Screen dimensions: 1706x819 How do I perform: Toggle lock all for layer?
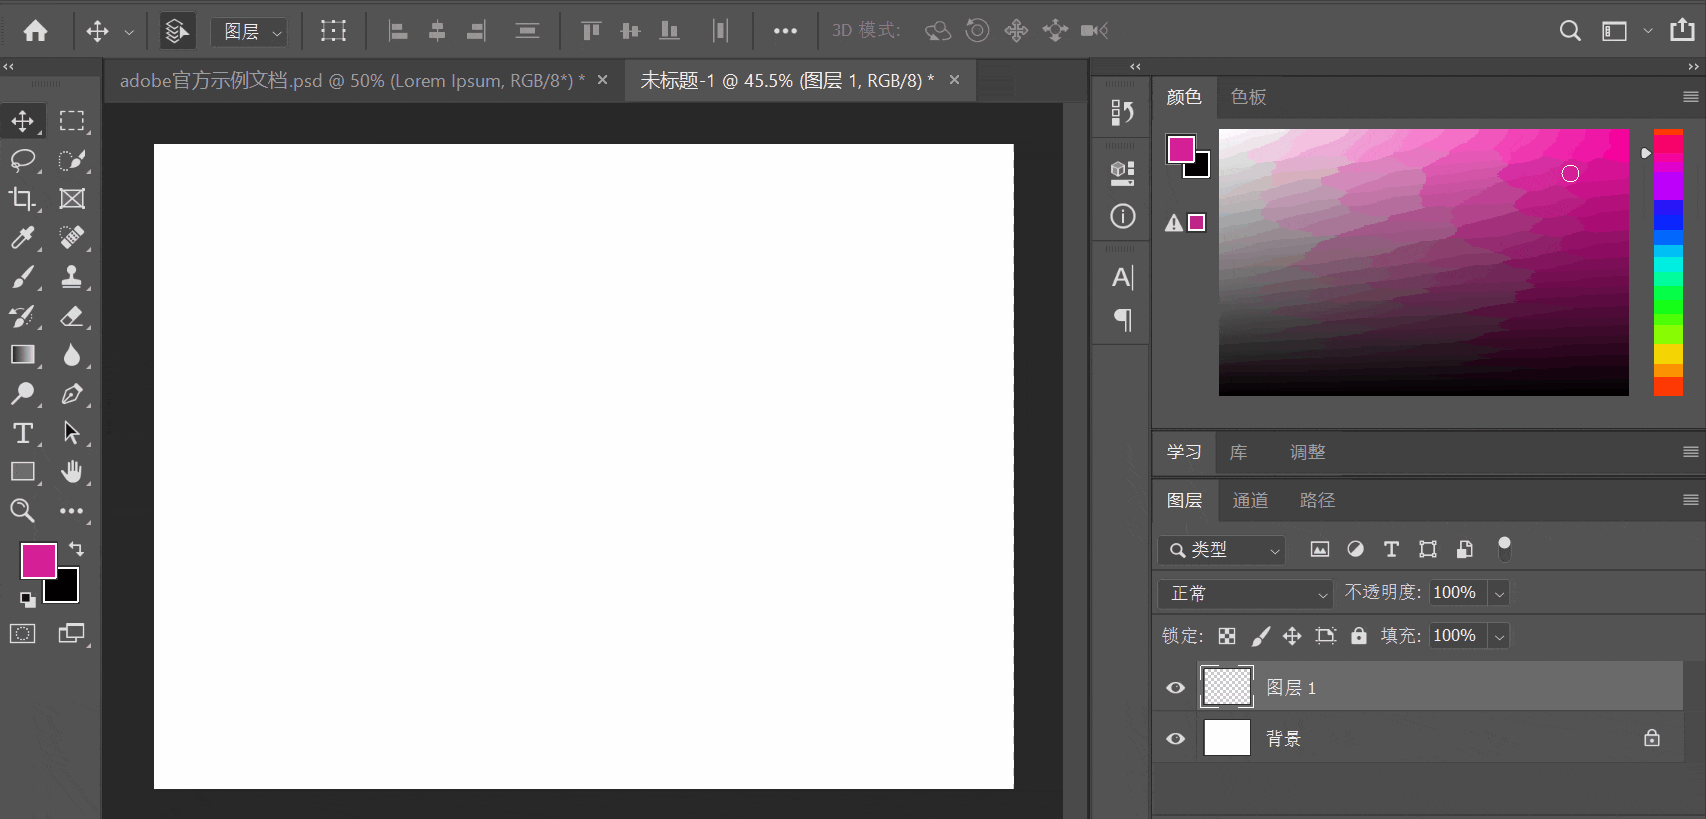(x=1359, y=636)
